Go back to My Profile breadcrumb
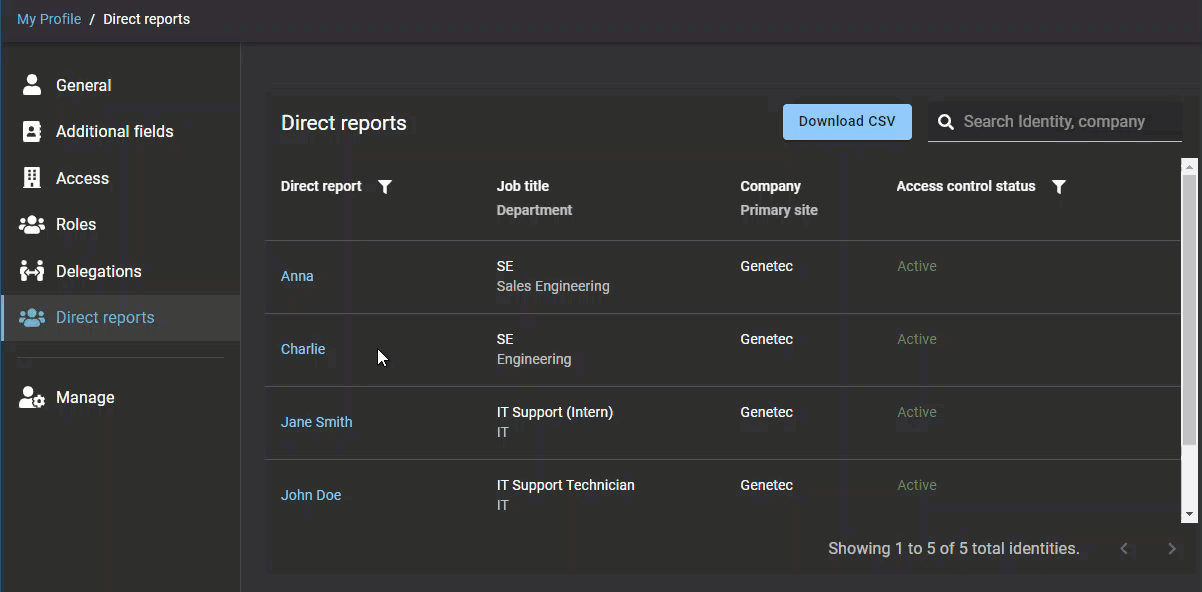 coord(49,19)
